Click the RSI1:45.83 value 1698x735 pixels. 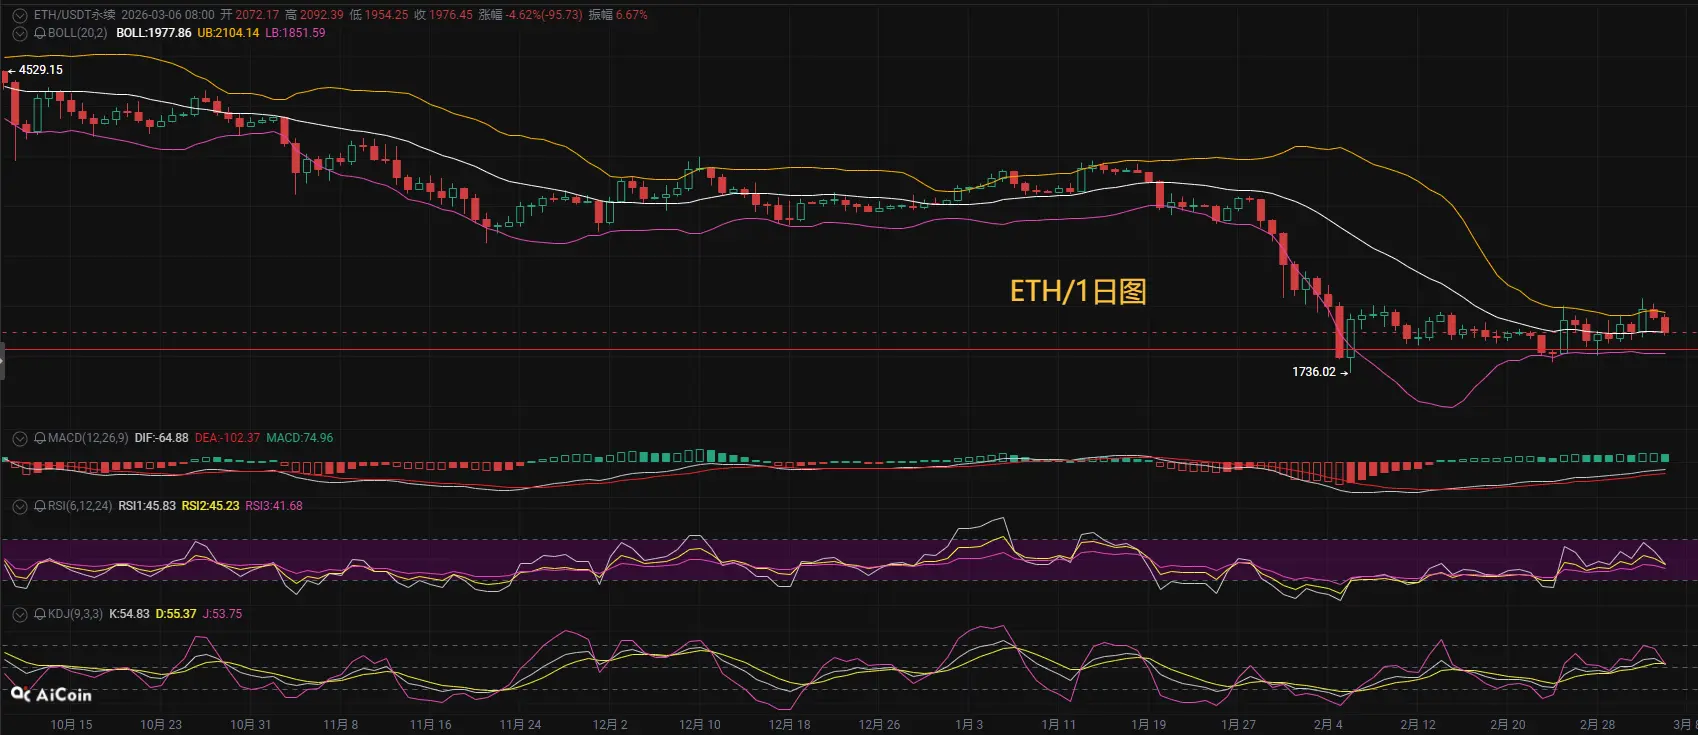[147, 506]
